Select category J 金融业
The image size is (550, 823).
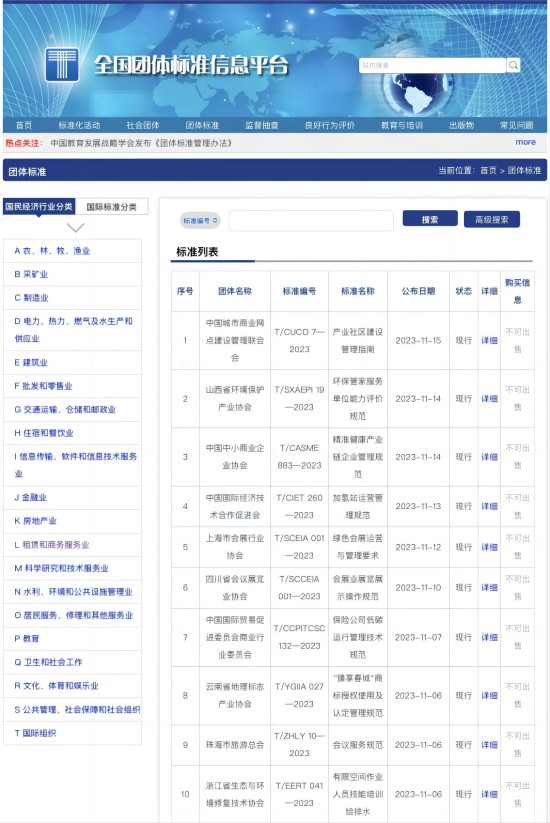[x=30, y=497]
